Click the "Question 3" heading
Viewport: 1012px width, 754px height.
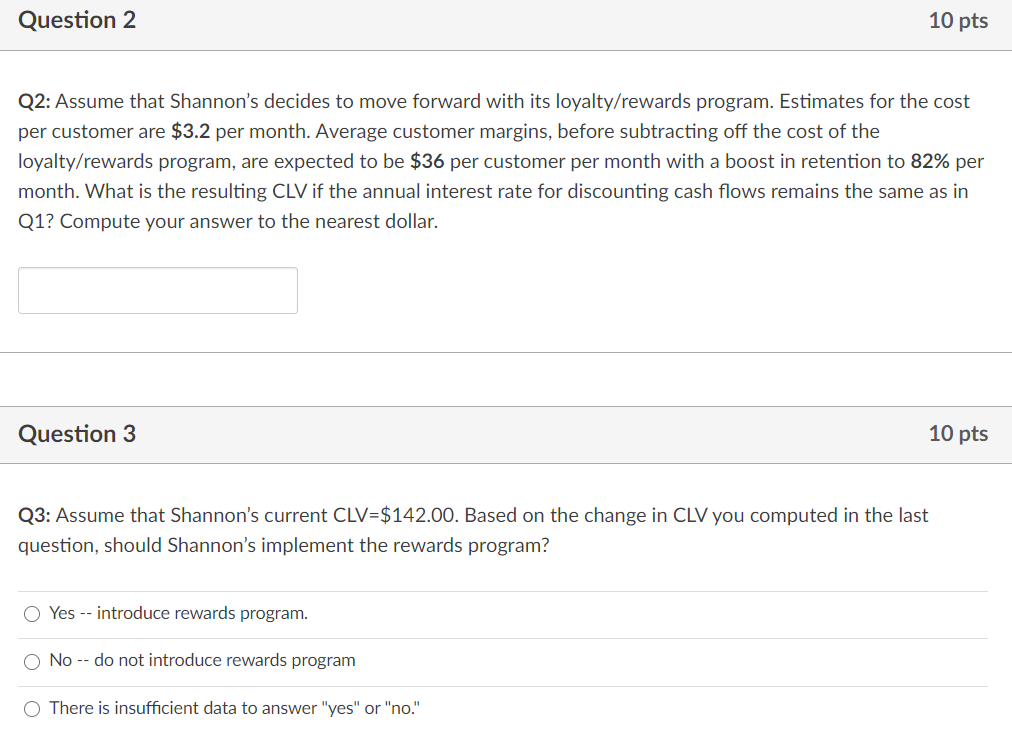click(77, 434)
